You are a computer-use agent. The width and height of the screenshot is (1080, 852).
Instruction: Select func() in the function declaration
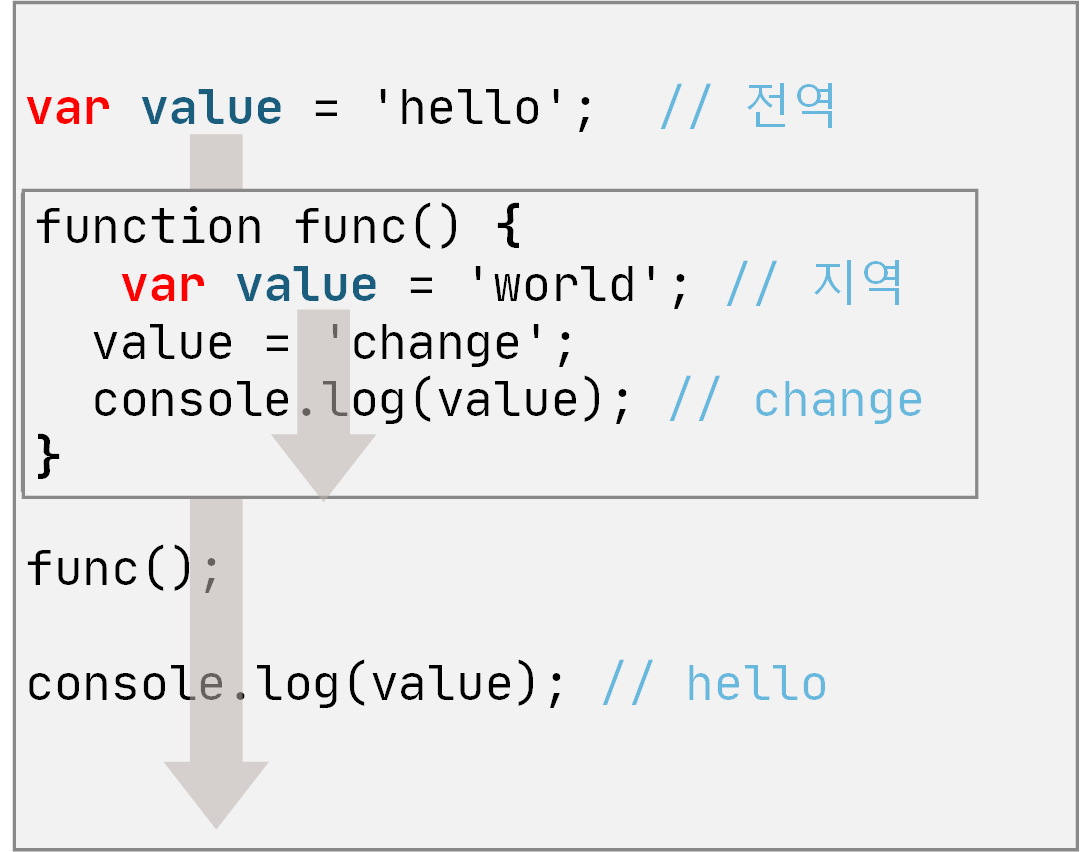[377, 227]
